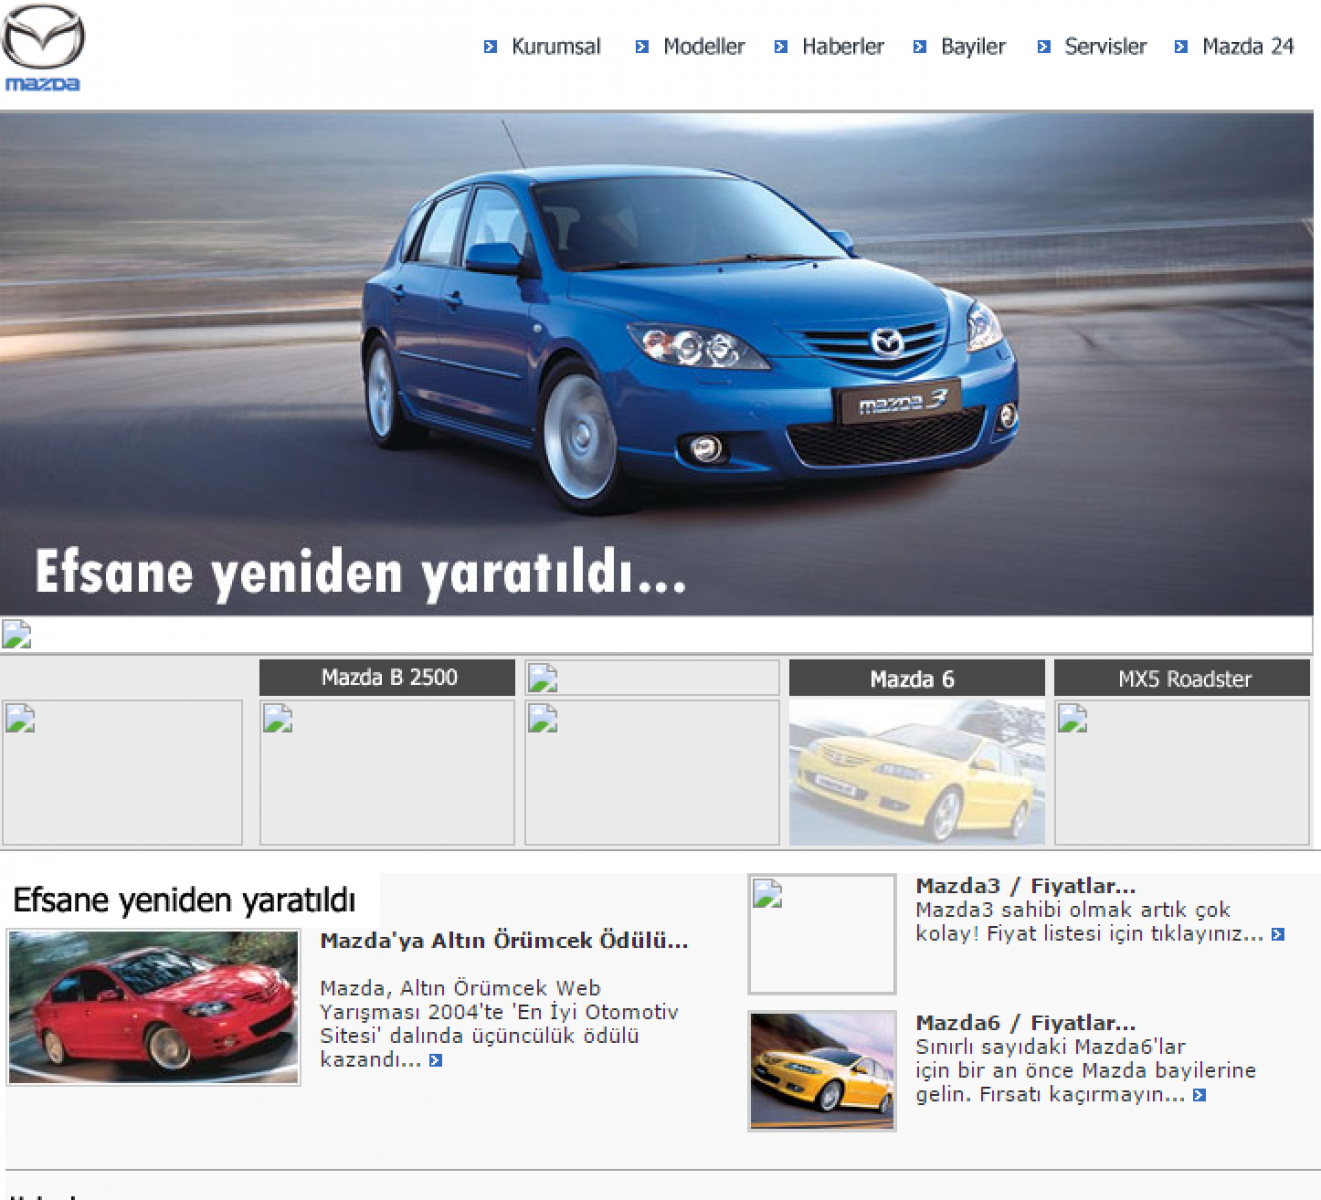Click the blue Mazda 3 hero banner
The image size is (1321, 1200).
[656, 364]
